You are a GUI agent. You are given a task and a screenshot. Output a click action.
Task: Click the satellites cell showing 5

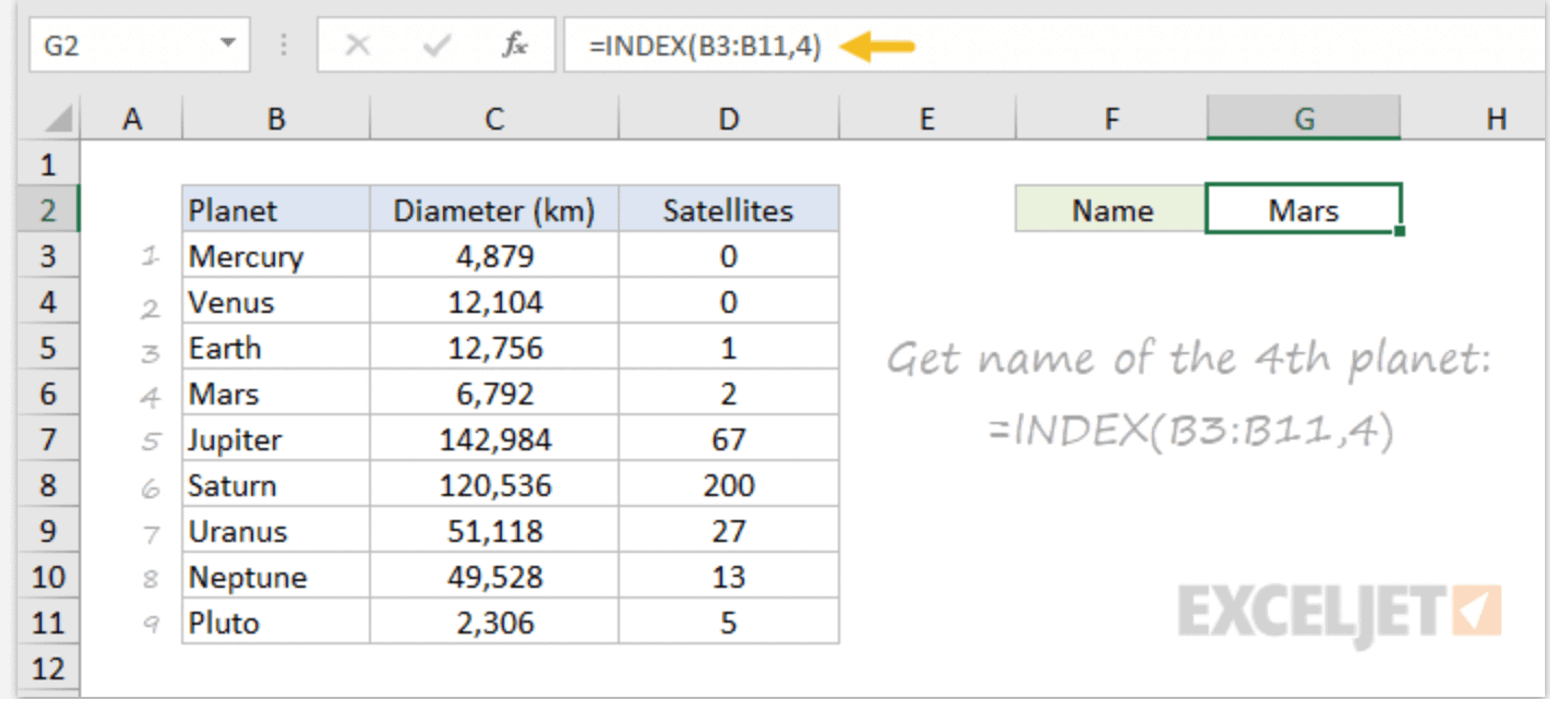[729, 623]
